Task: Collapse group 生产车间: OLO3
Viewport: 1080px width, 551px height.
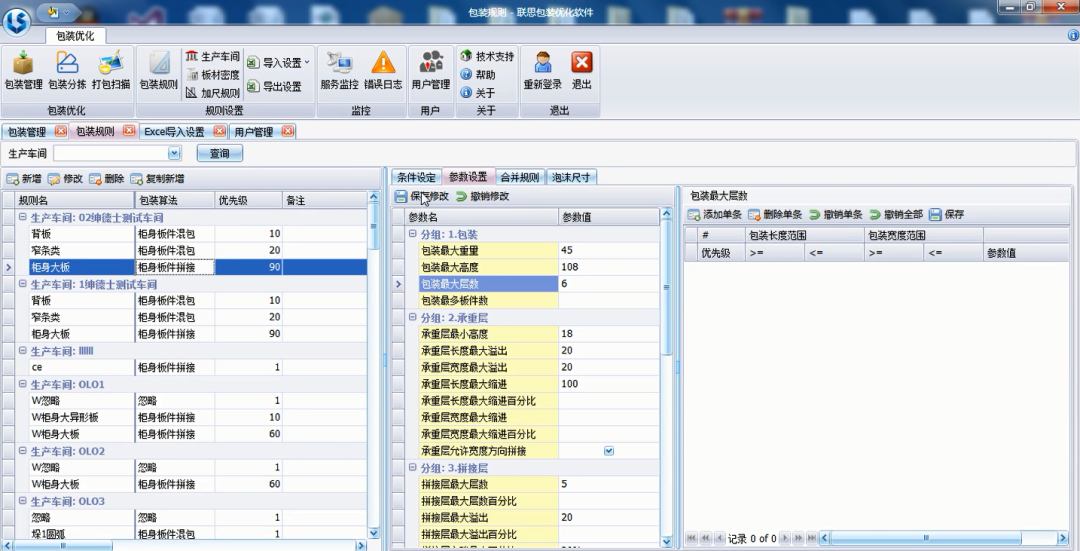Action: click(23, 501)
